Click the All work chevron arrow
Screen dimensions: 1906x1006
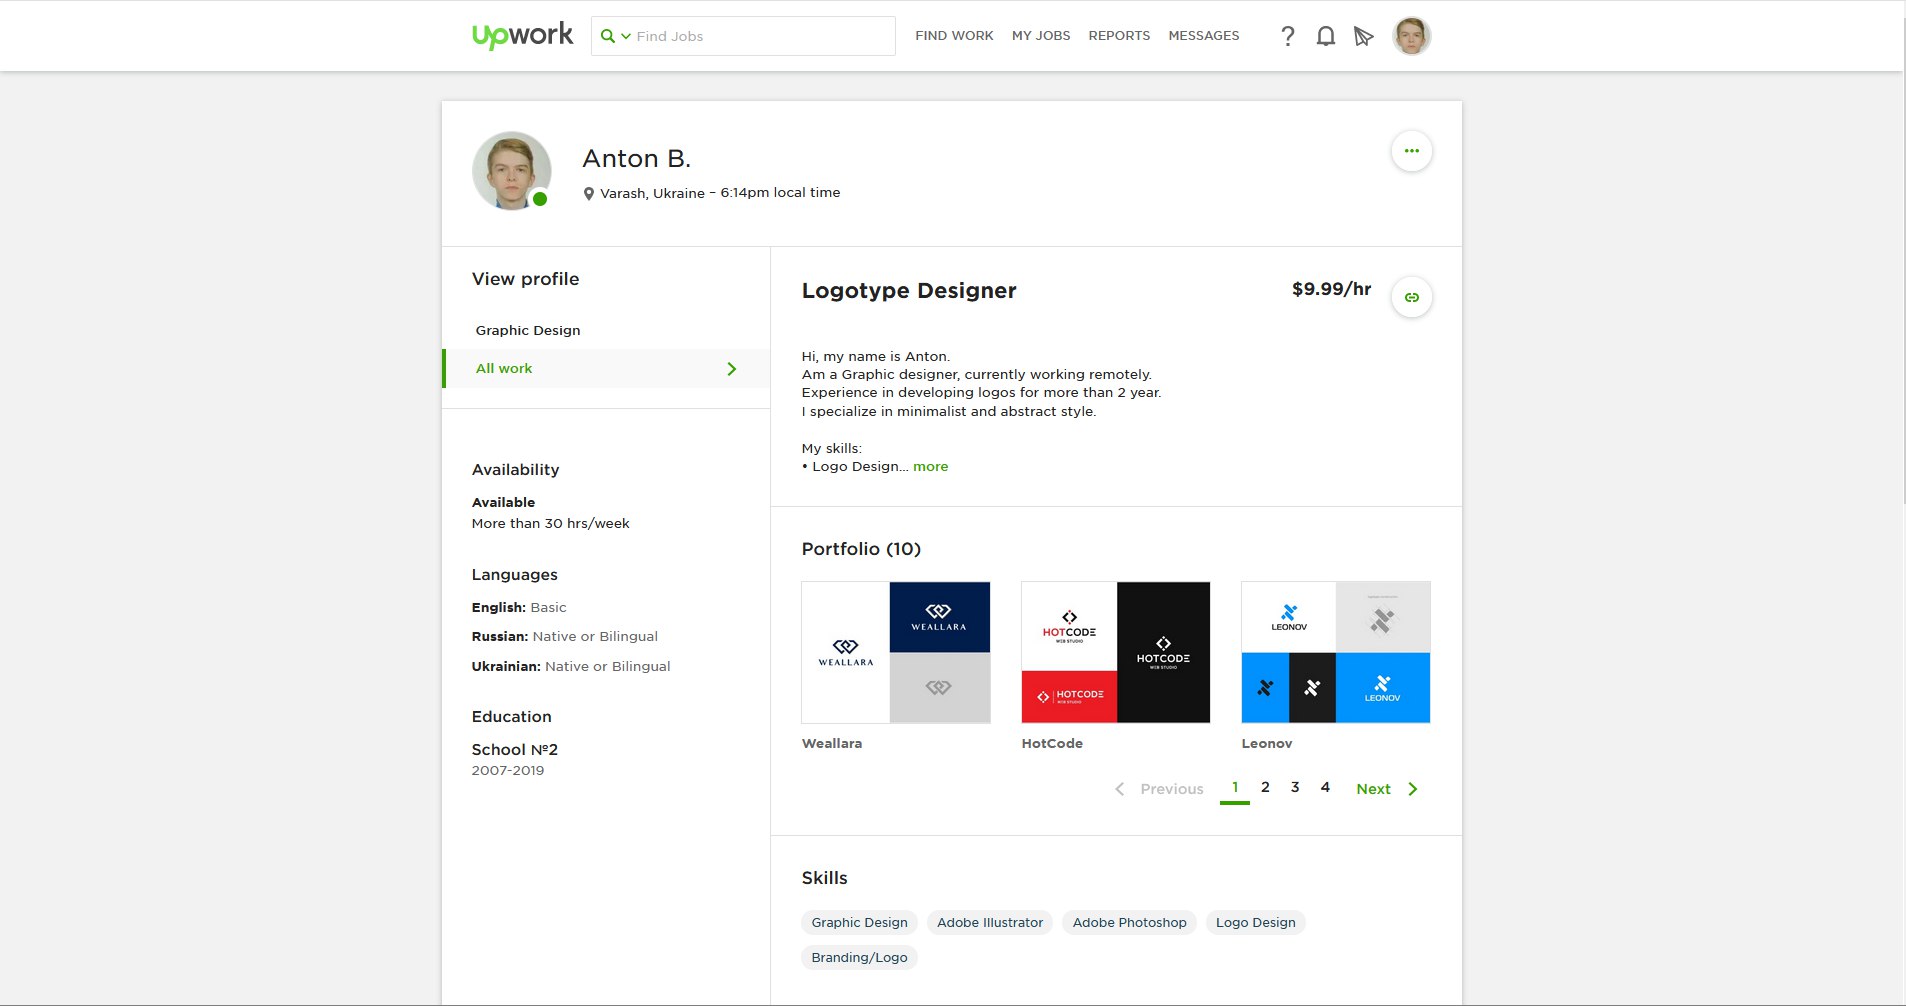[x=732, y=369]
